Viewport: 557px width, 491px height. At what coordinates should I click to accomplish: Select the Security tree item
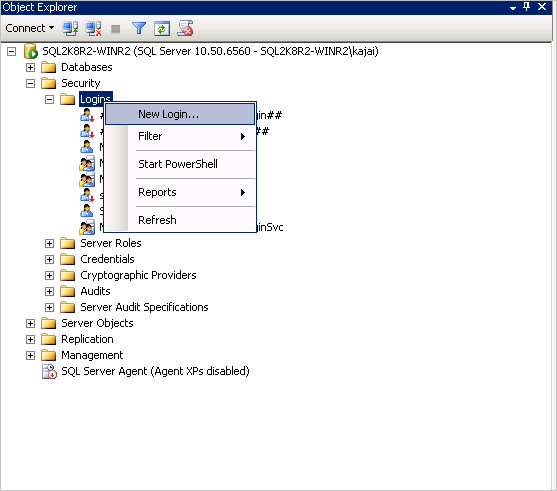[81, 83]
